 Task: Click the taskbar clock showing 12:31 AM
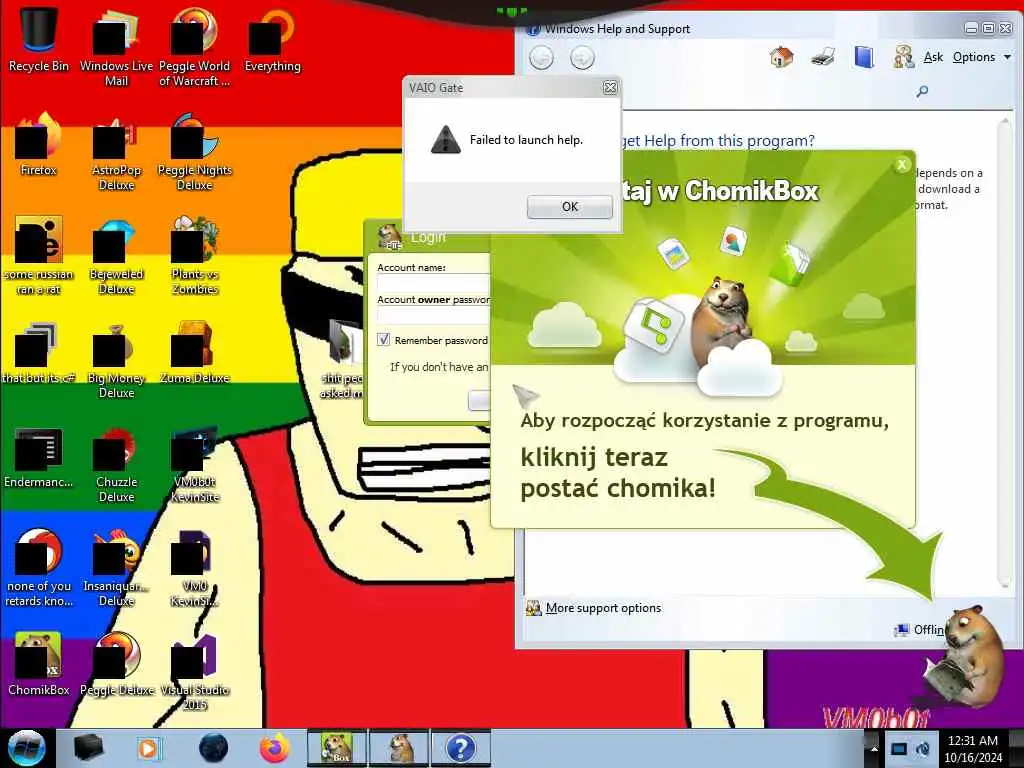tap(972, 748)
